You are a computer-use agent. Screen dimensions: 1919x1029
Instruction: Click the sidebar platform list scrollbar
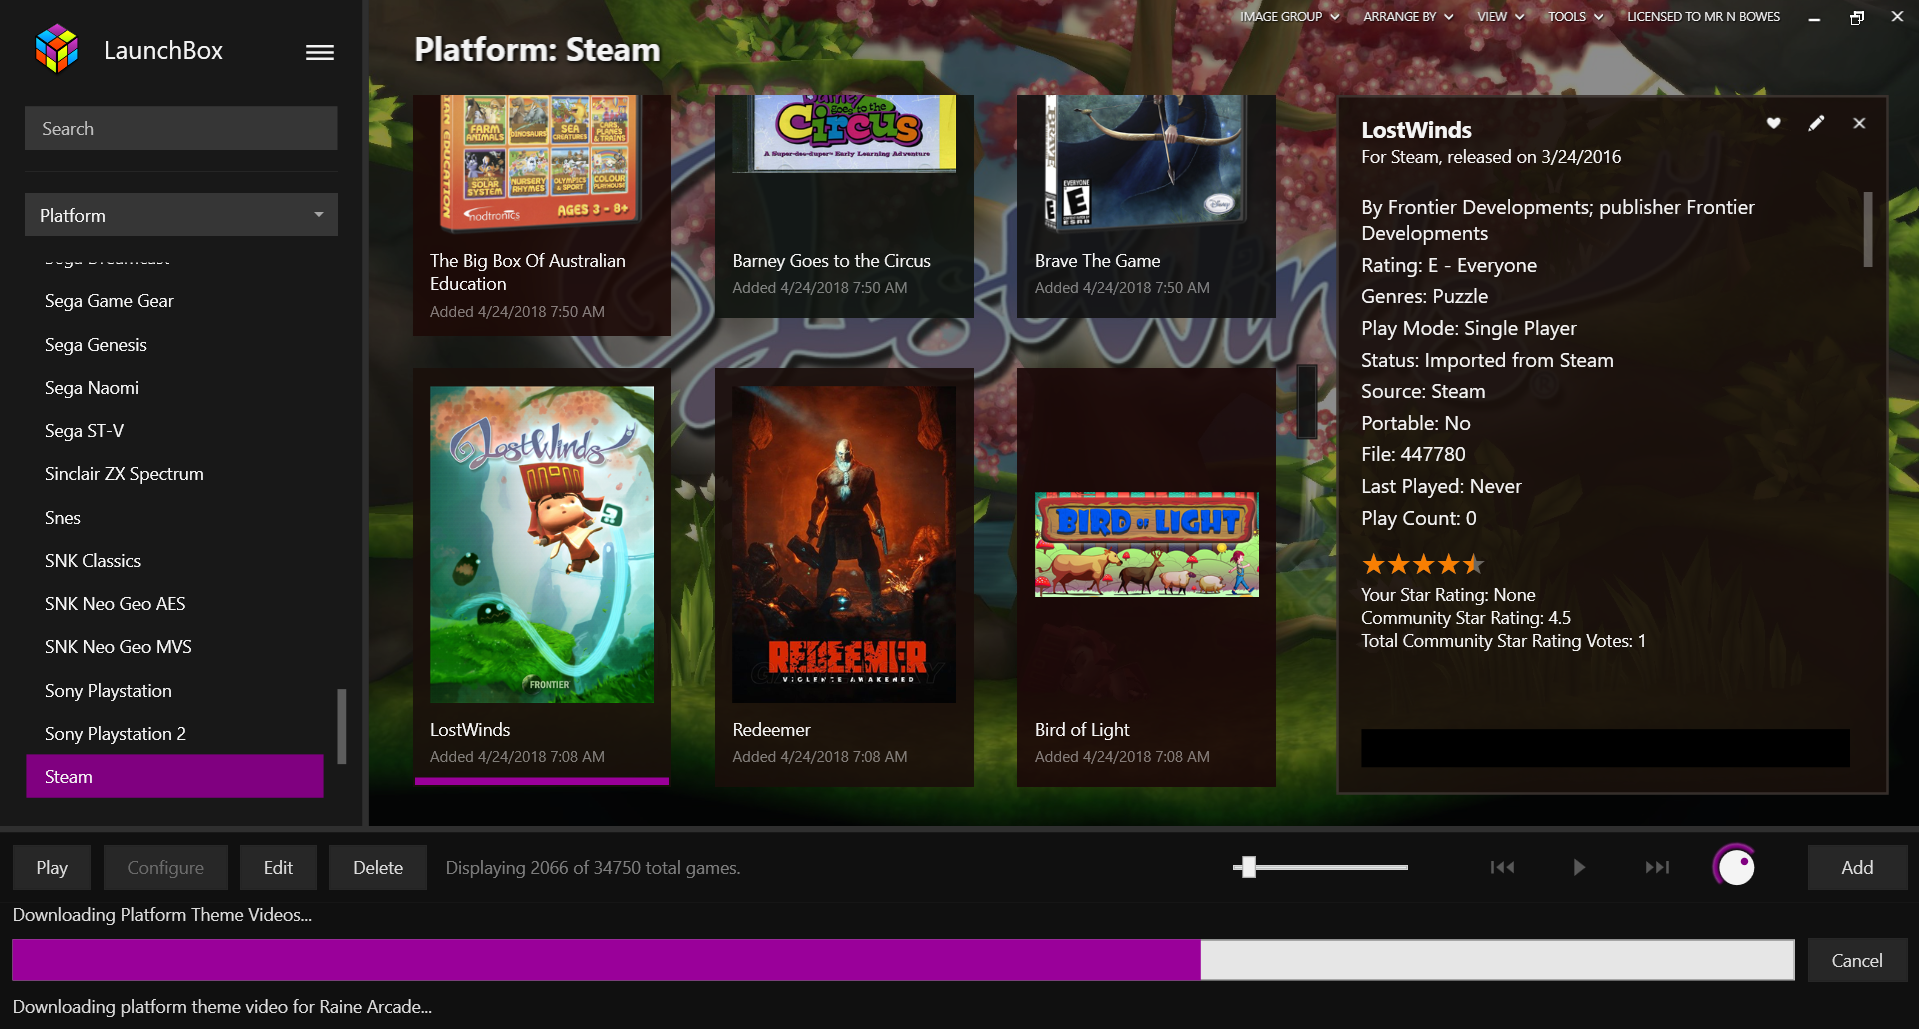point(342,726)
